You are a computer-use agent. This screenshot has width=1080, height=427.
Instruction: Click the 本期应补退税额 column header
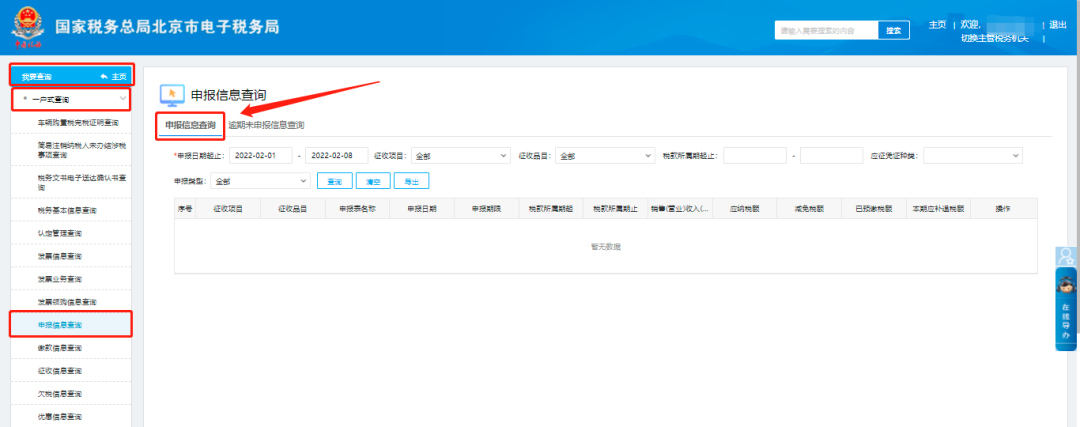coord(939,209)
